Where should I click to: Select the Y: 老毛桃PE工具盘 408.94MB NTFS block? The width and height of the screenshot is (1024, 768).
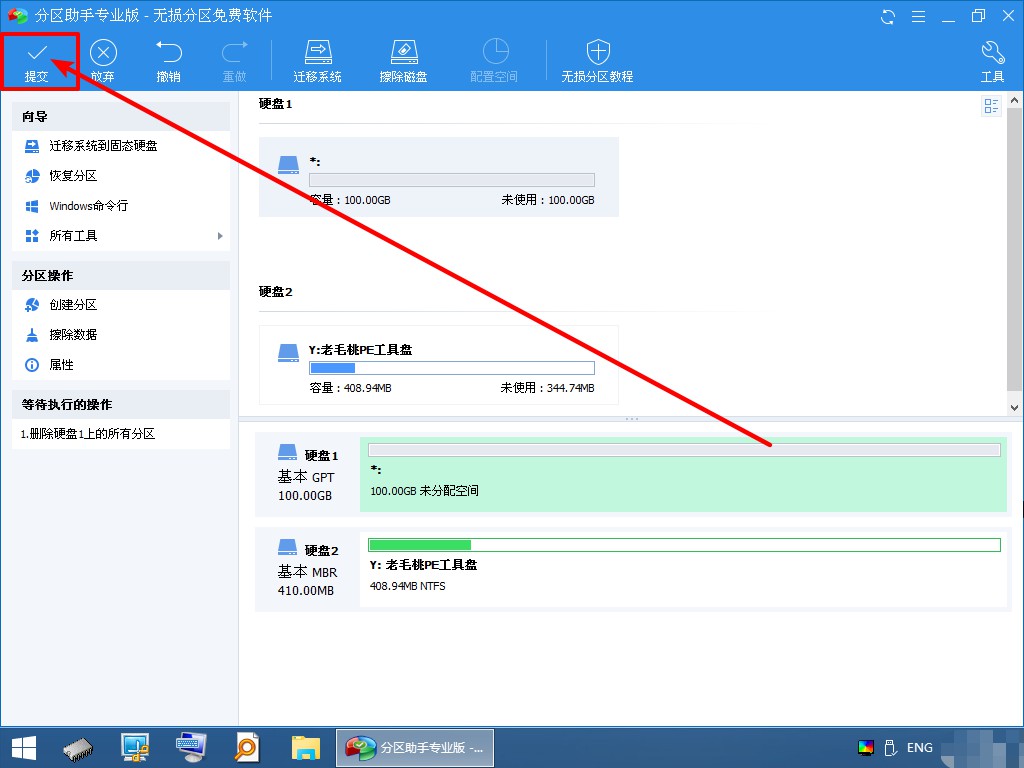click(683, 569)
